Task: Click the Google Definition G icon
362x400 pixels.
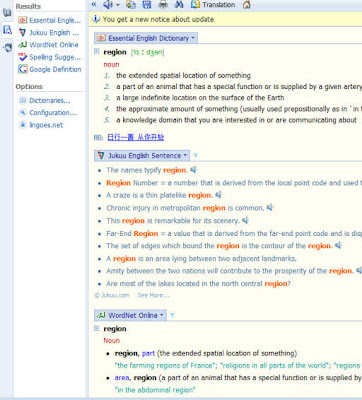Action: click(x=23, y=69)
